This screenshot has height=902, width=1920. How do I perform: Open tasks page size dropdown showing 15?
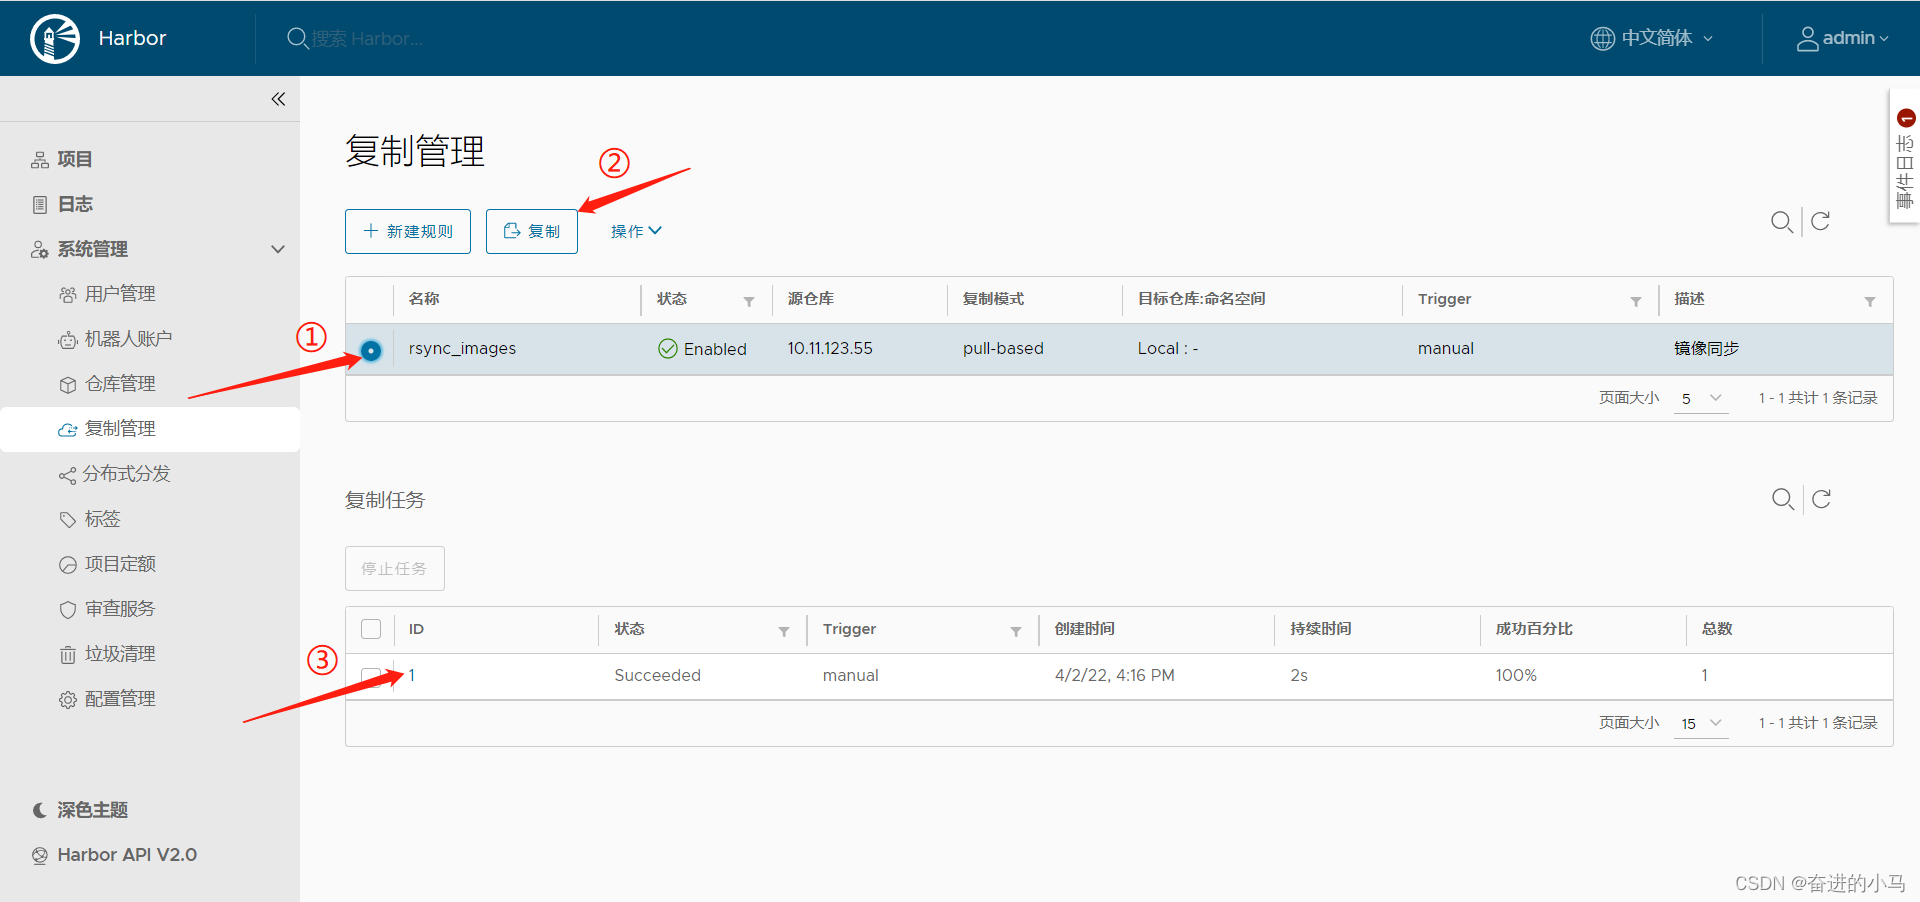pyautogui.click(x=1701, y=723)
